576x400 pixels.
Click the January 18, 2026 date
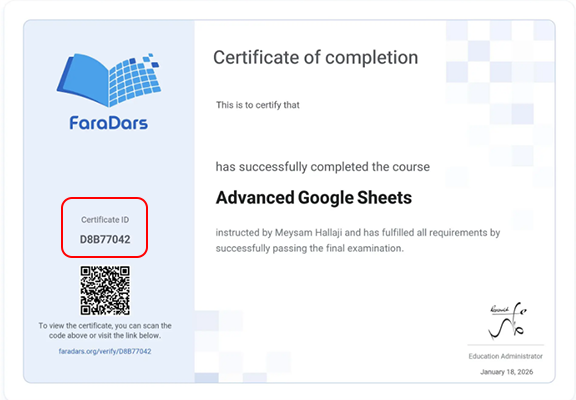507,372
